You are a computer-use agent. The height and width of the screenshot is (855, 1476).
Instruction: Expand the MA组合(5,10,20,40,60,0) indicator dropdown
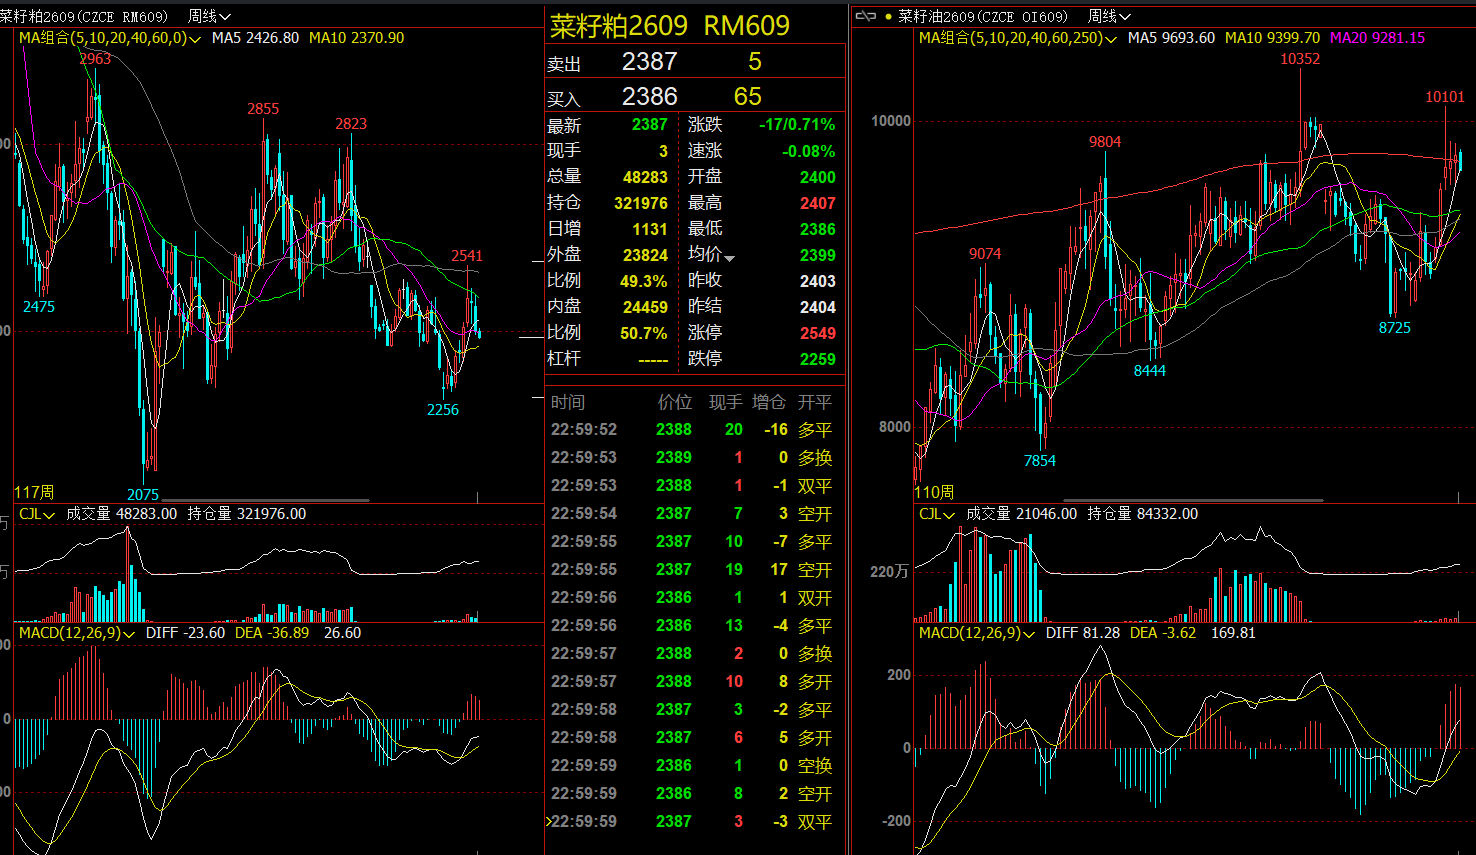(x=194, y=39)
